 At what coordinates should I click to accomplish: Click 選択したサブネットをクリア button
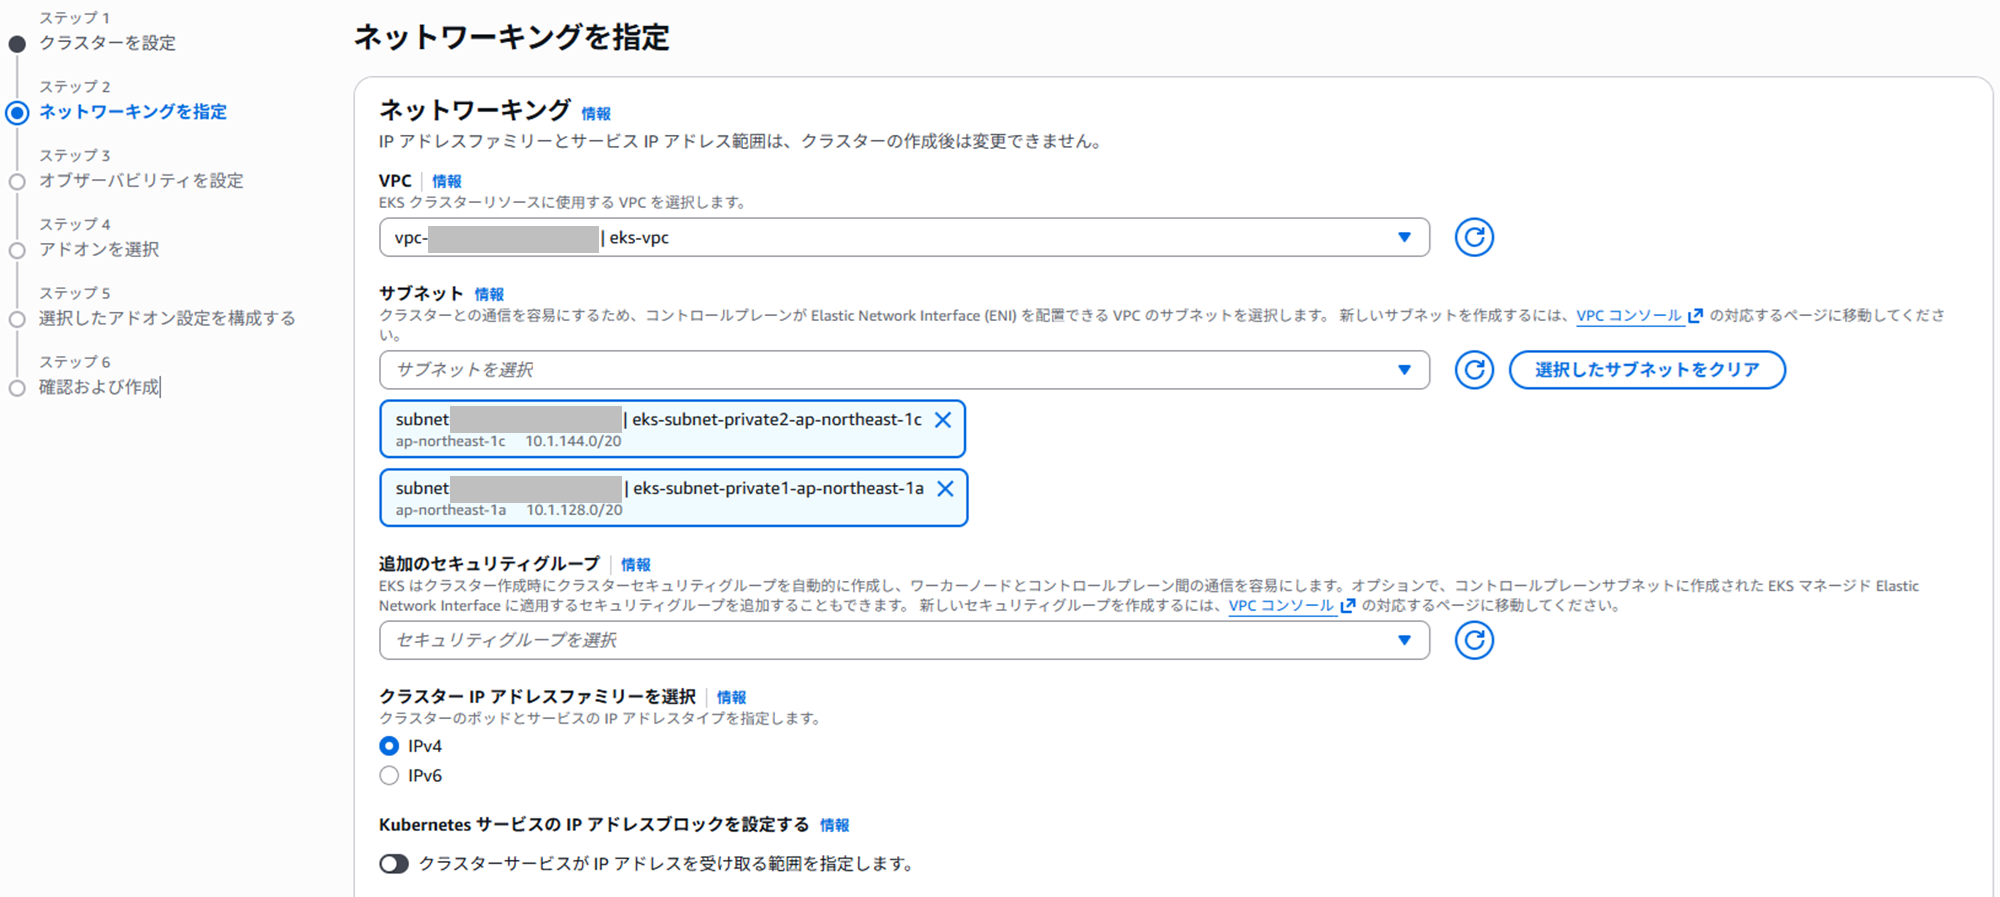click(1647, 370)
